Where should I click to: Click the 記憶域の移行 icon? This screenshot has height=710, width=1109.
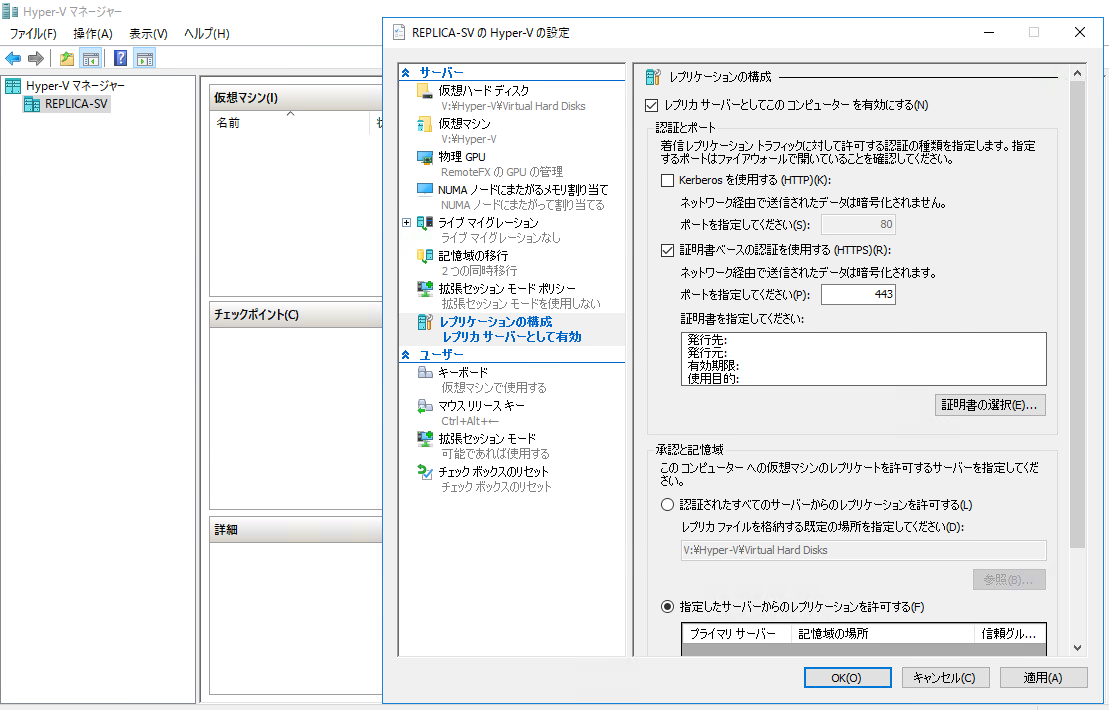[x=424, y=255]
